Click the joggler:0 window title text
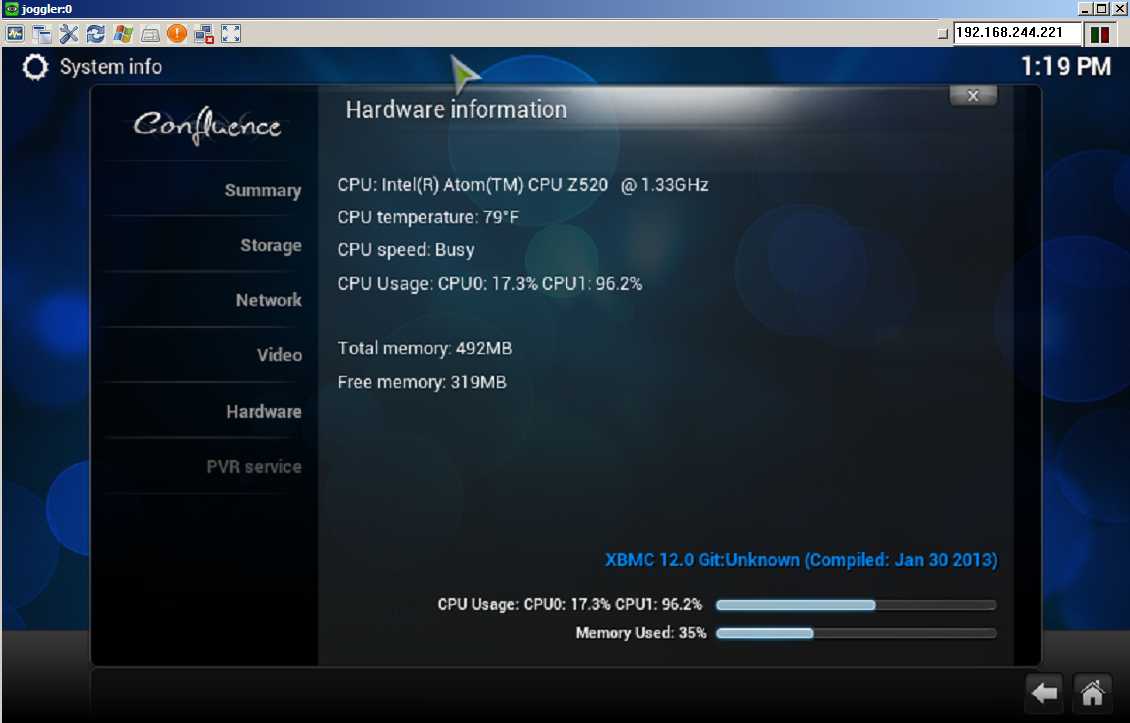This screenshot has width=1130, height=723. coord(47,9)
